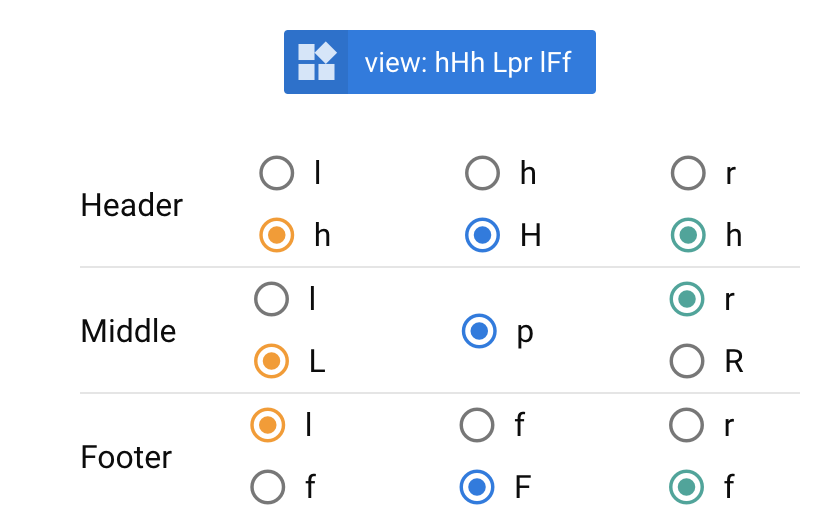Select the unselected "h" radio in Header center
The width and height of the screenshot is (838, 514).
tap(482, 174)
